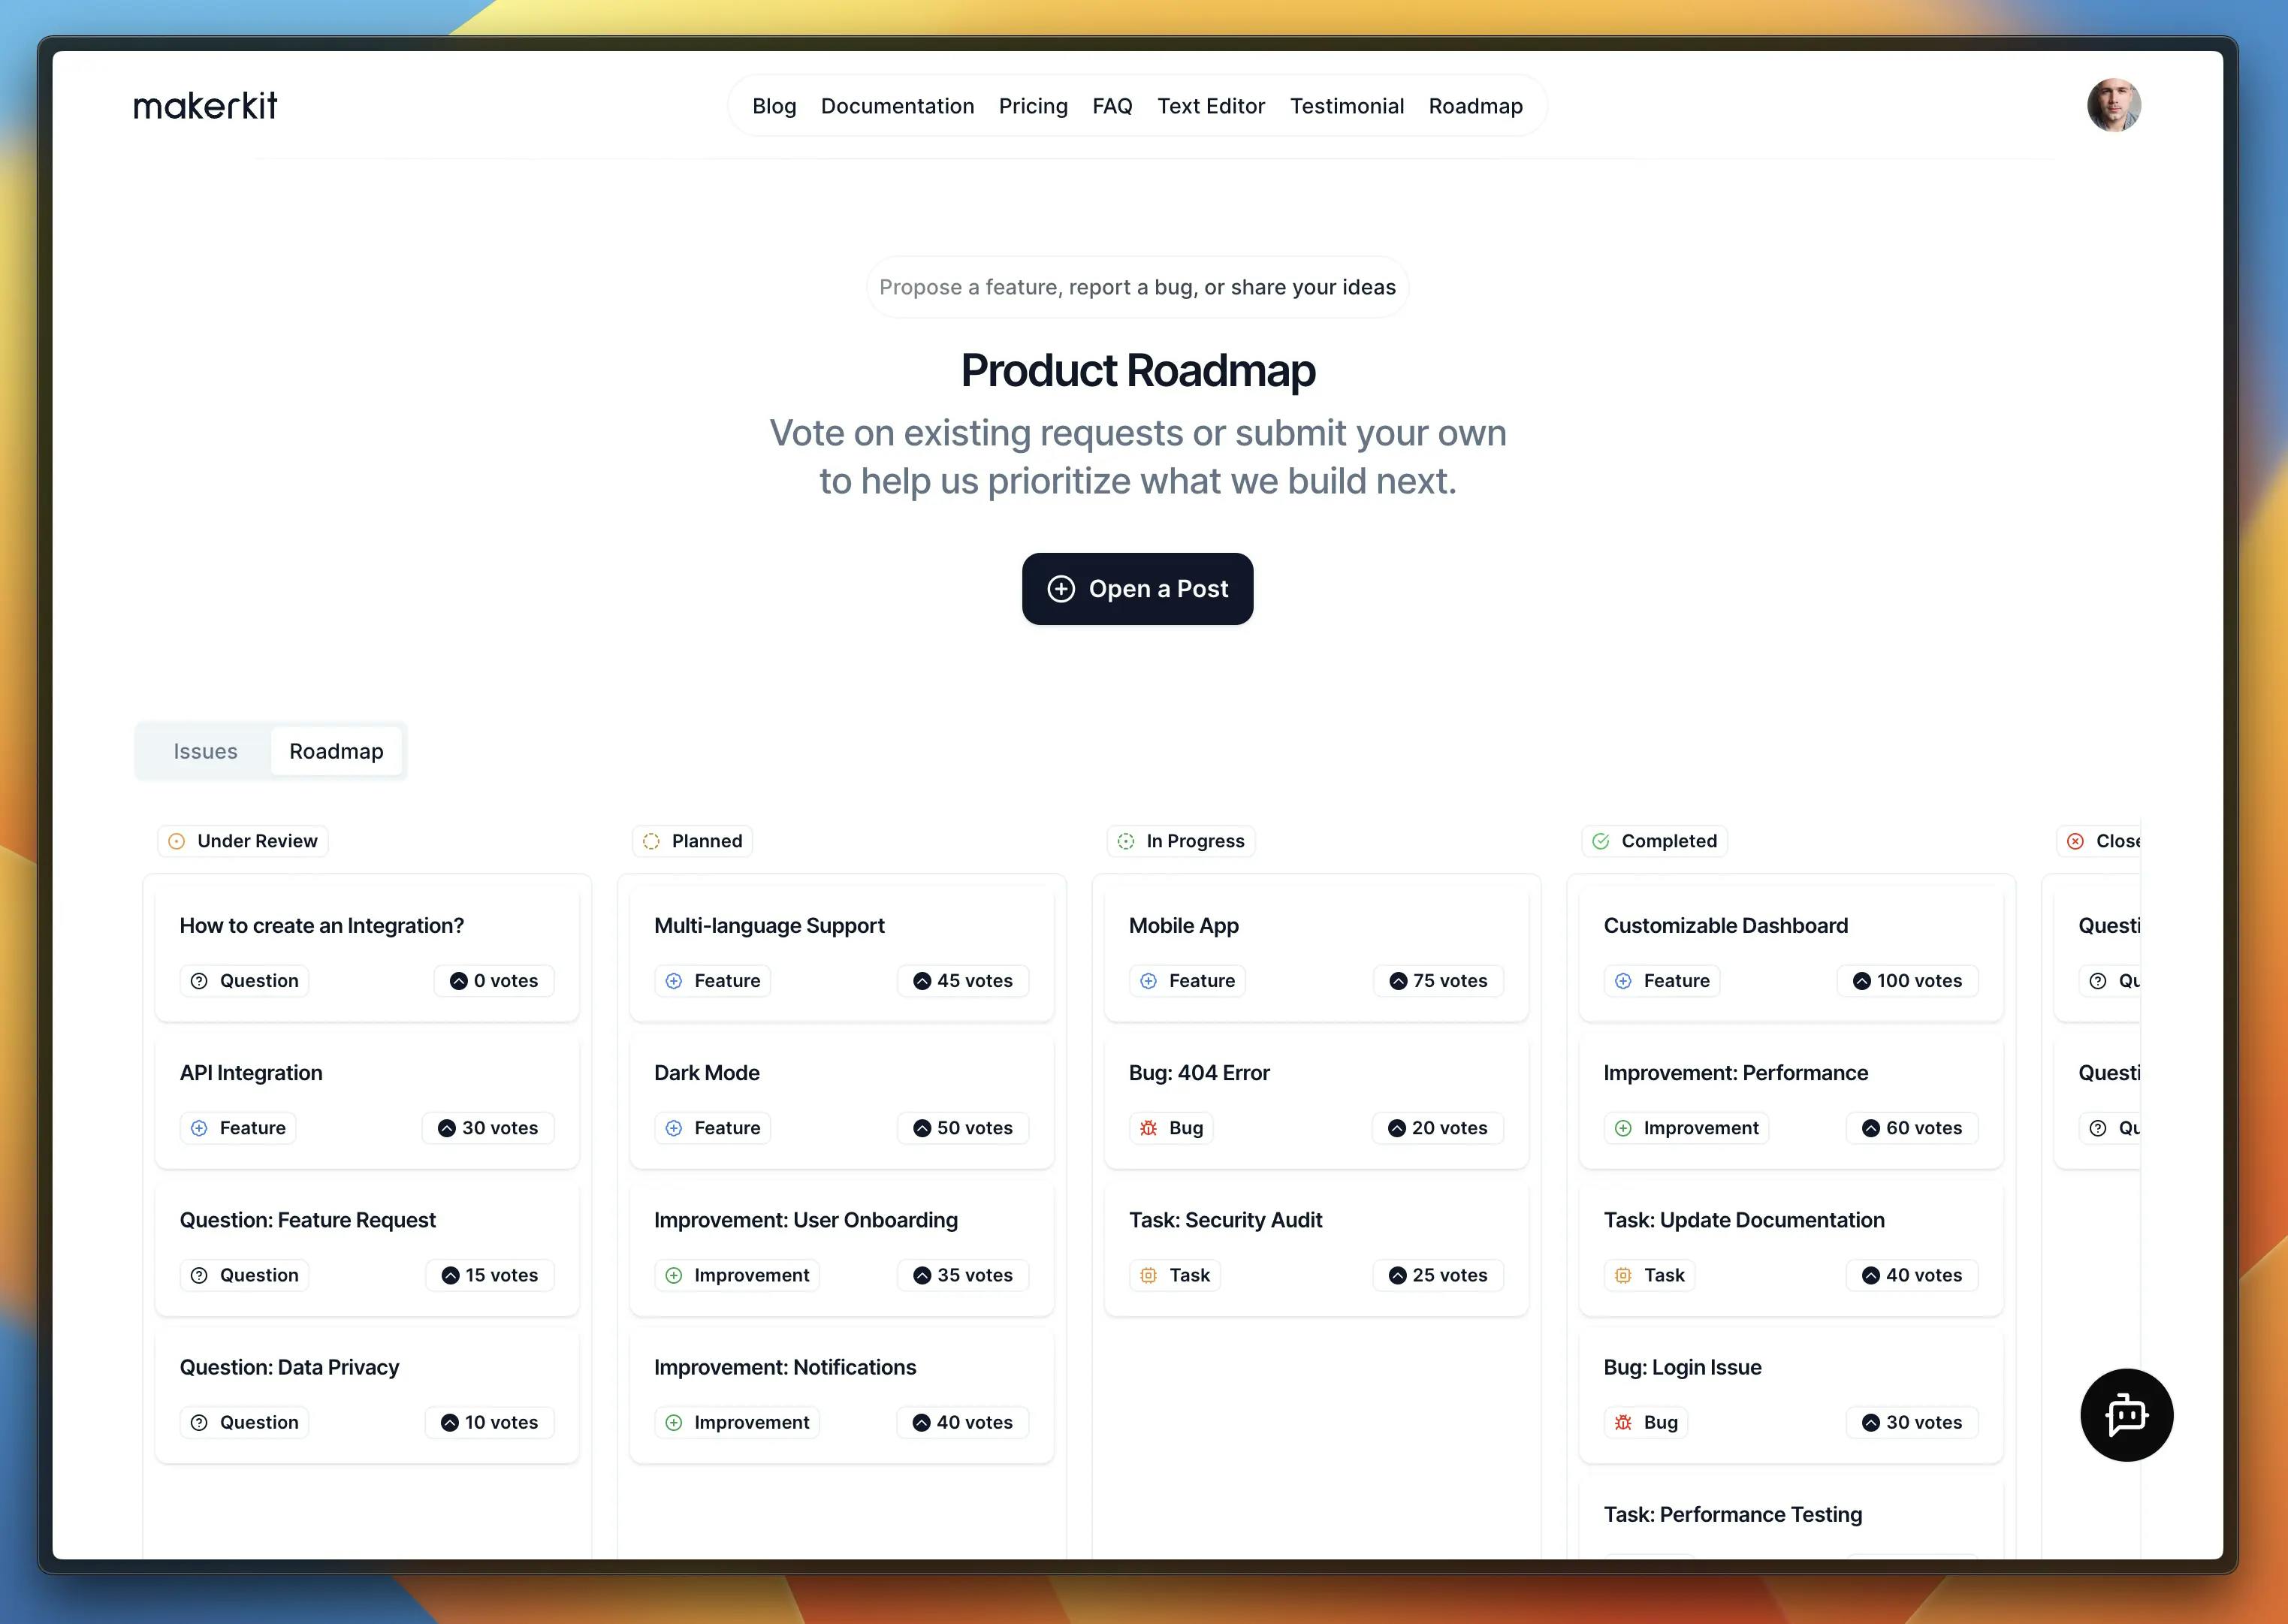
Task: Click the Documentation navigation link
Action: pyautogui.click(x=896, y=105)
